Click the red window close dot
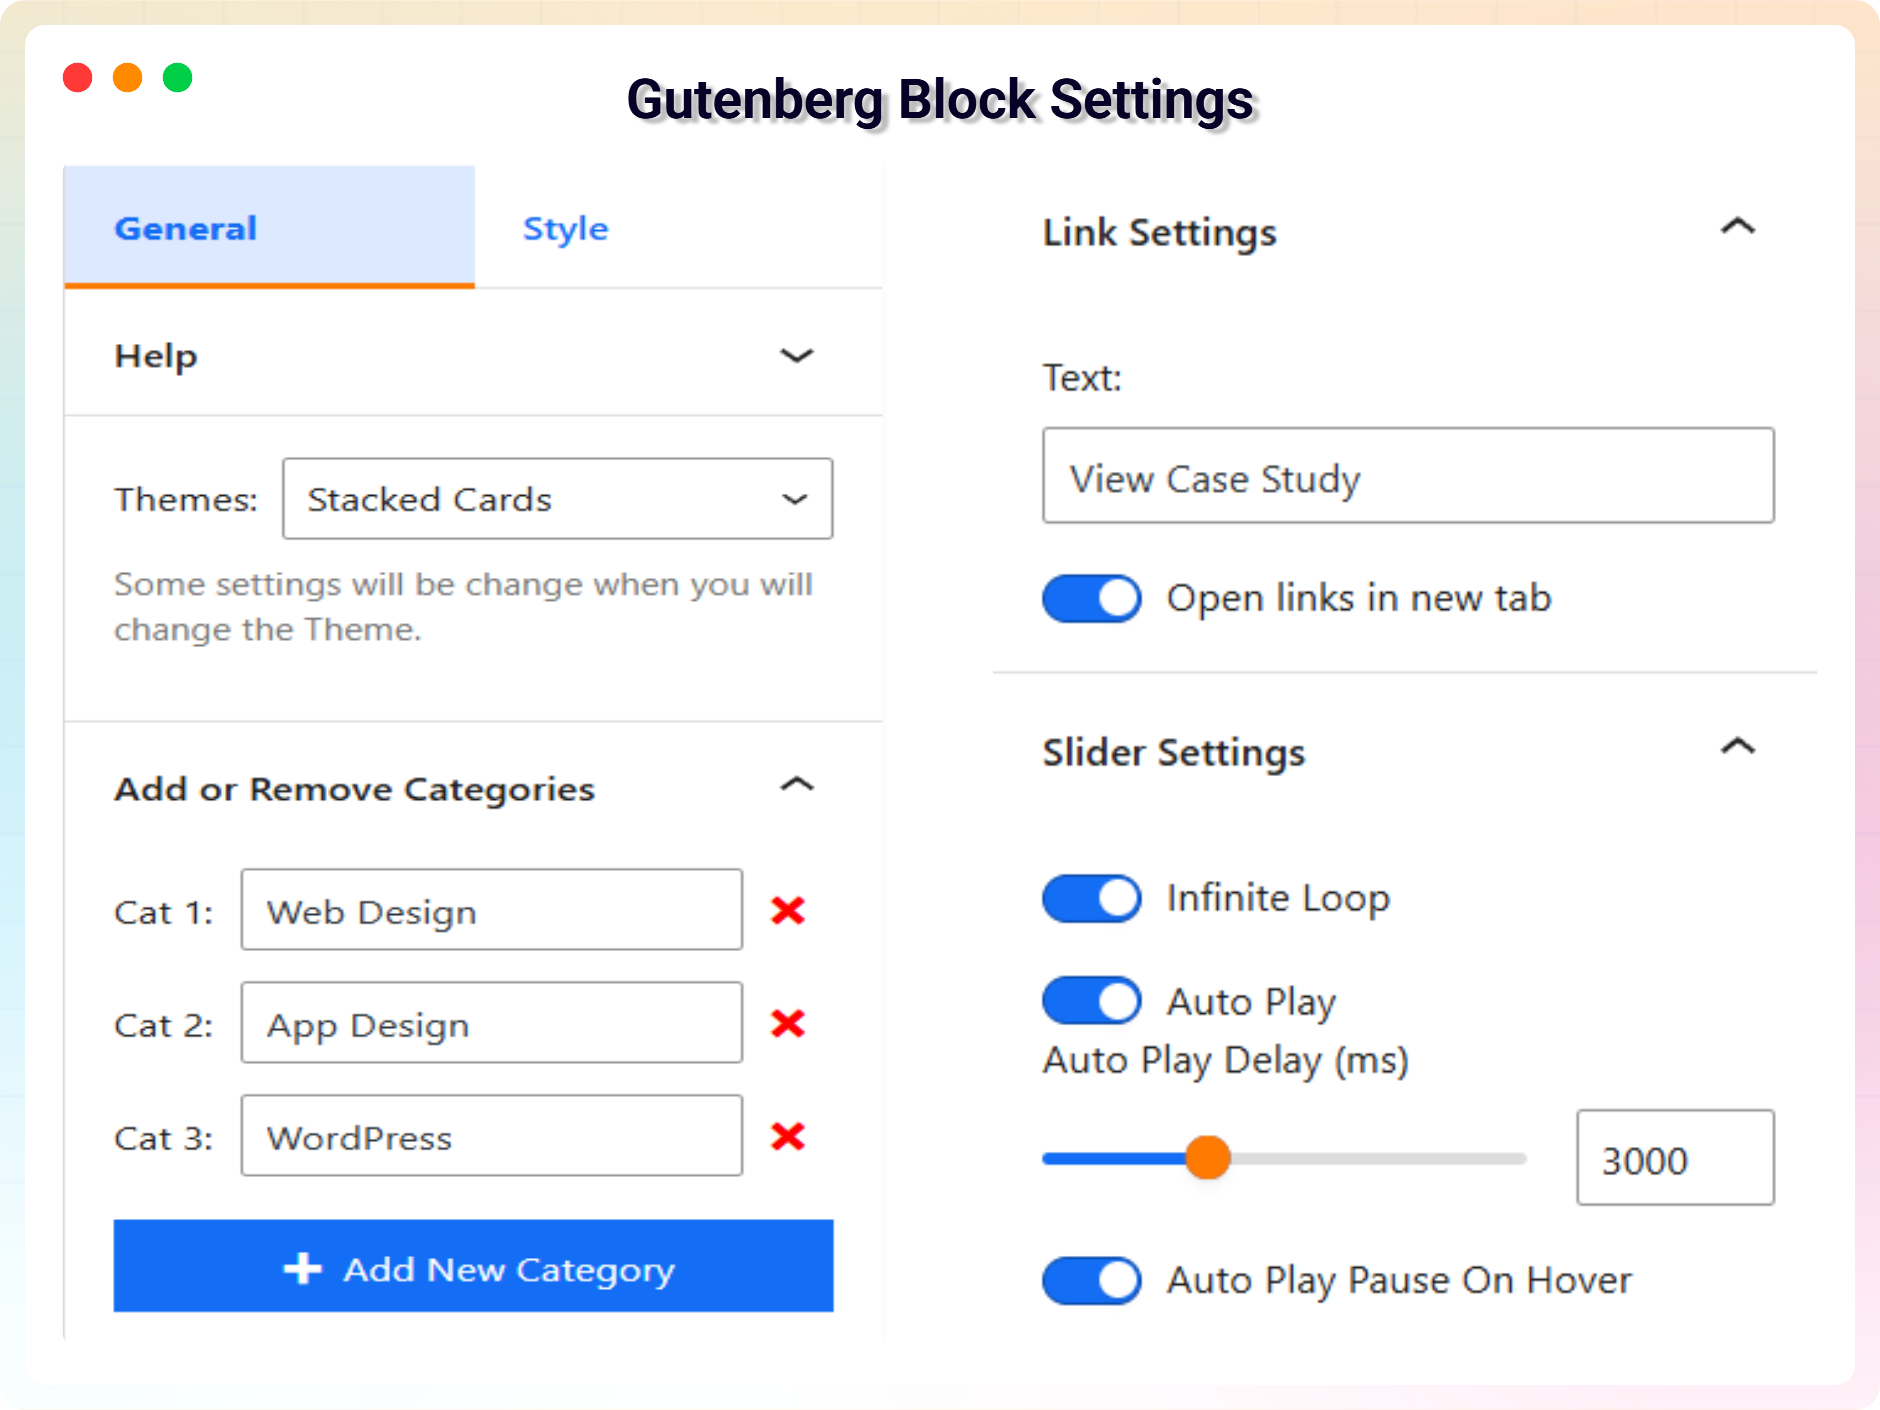This screenshot has height=1410, width=1880. pos(78,78)
